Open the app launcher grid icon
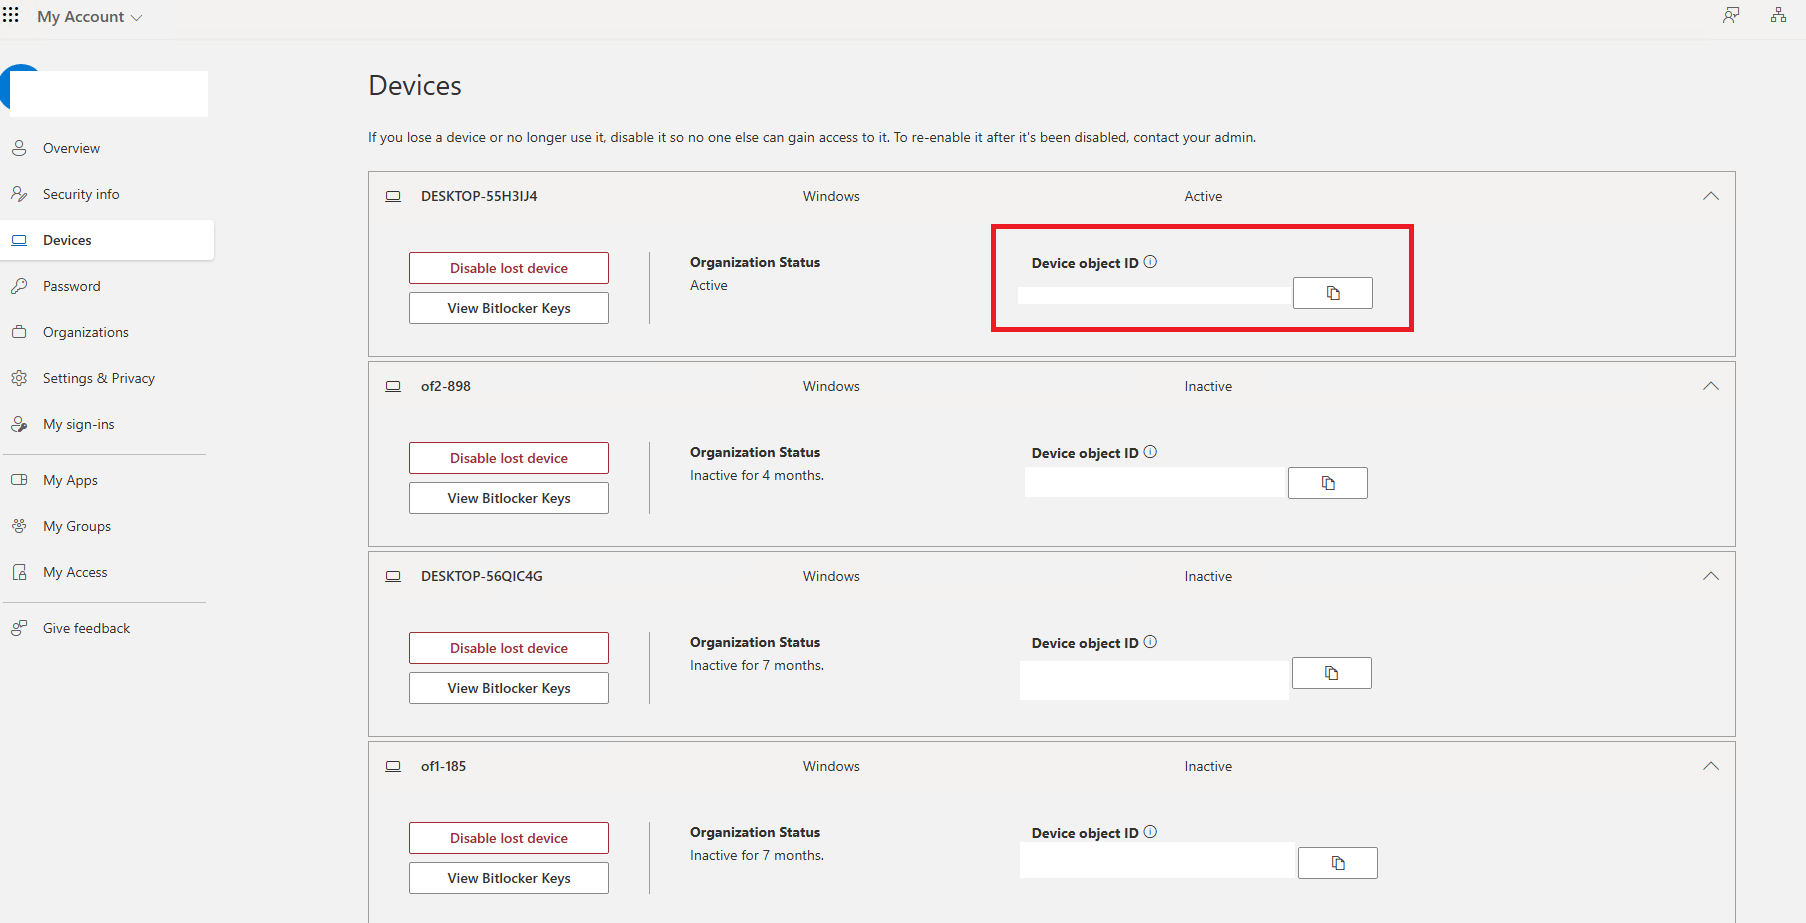Image resolution: width=1806 pixels, height=923 pixels. point(11,15)
